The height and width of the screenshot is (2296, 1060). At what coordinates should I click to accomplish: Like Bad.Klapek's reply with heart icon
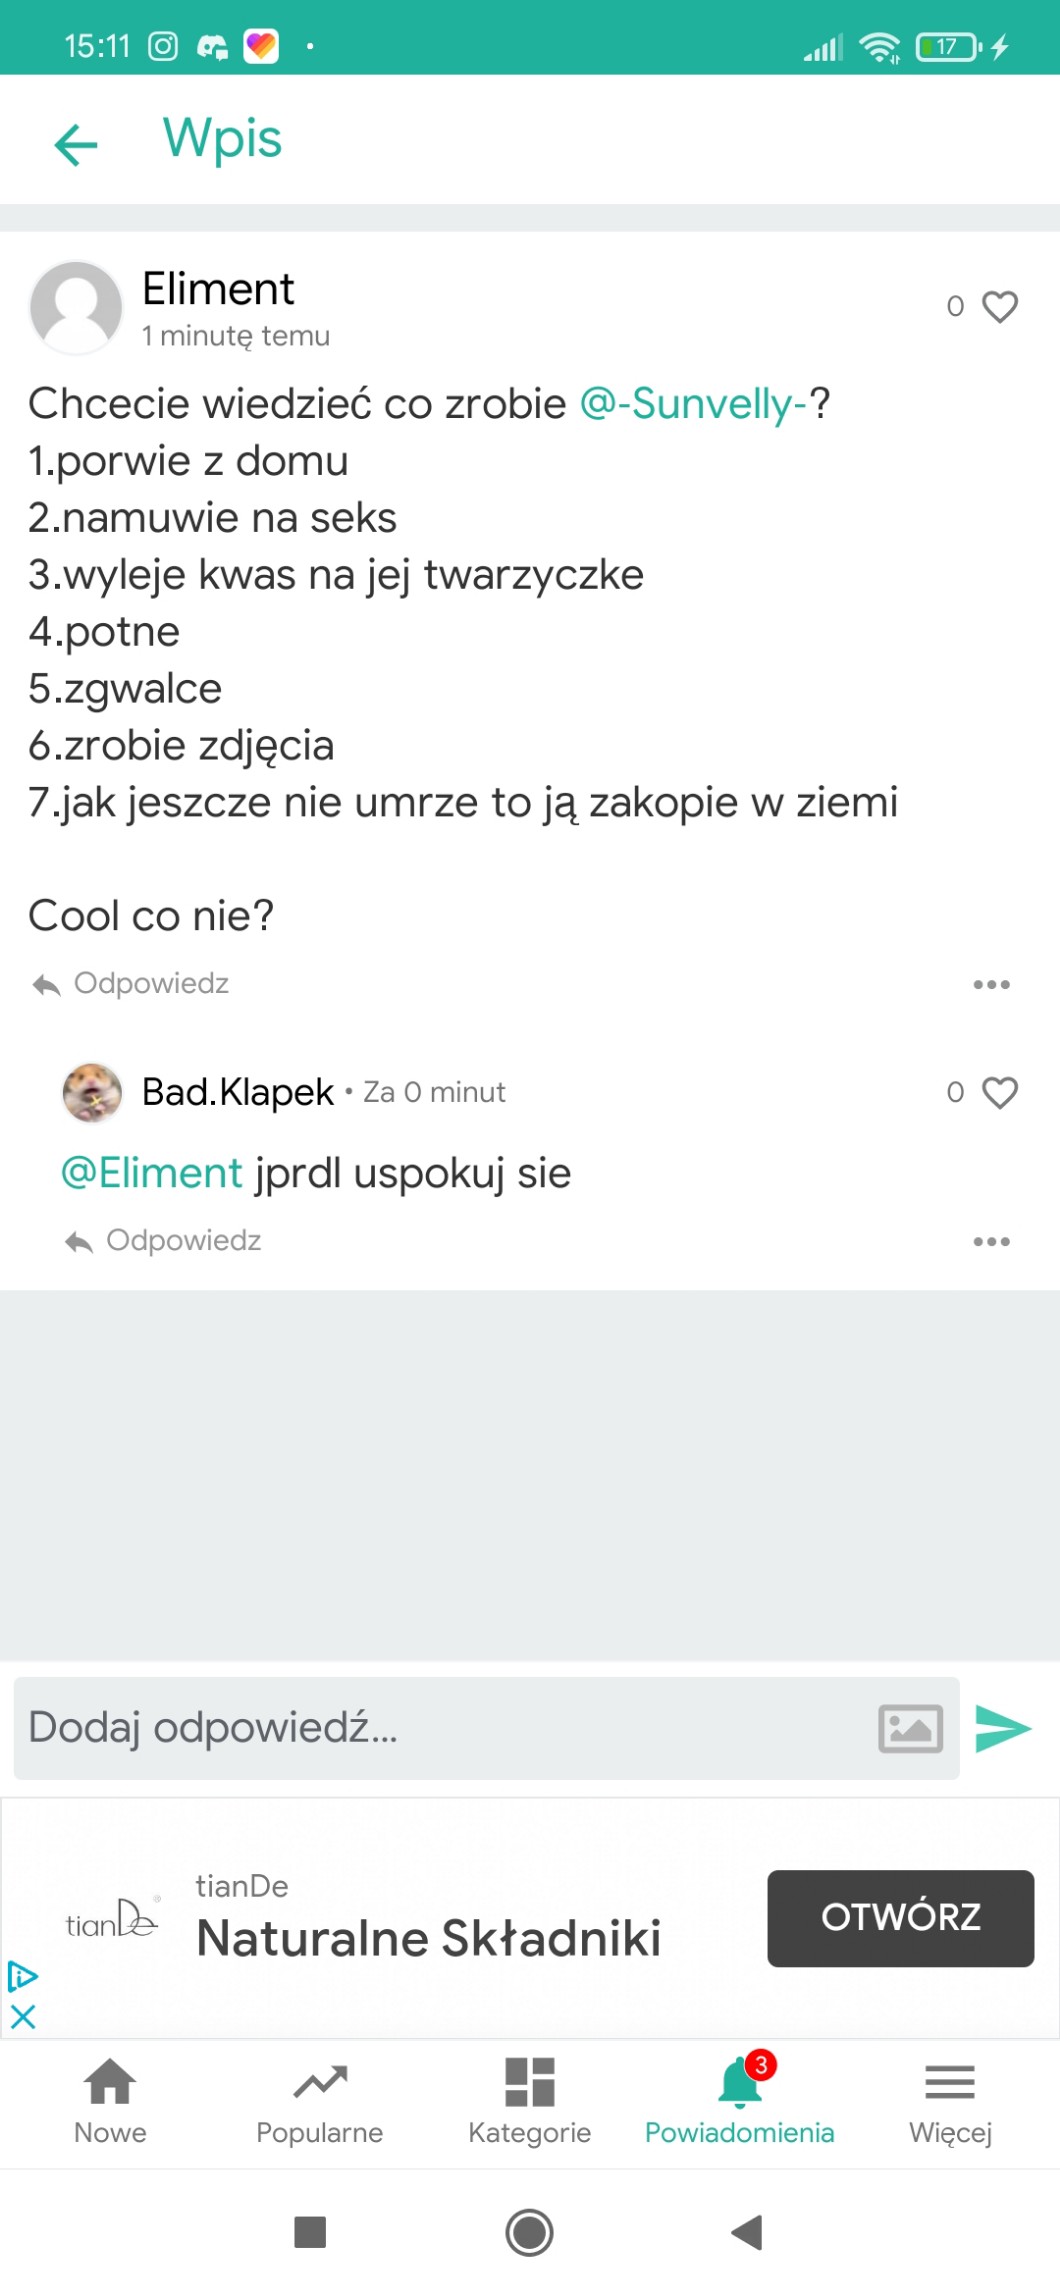(999, 1092)
